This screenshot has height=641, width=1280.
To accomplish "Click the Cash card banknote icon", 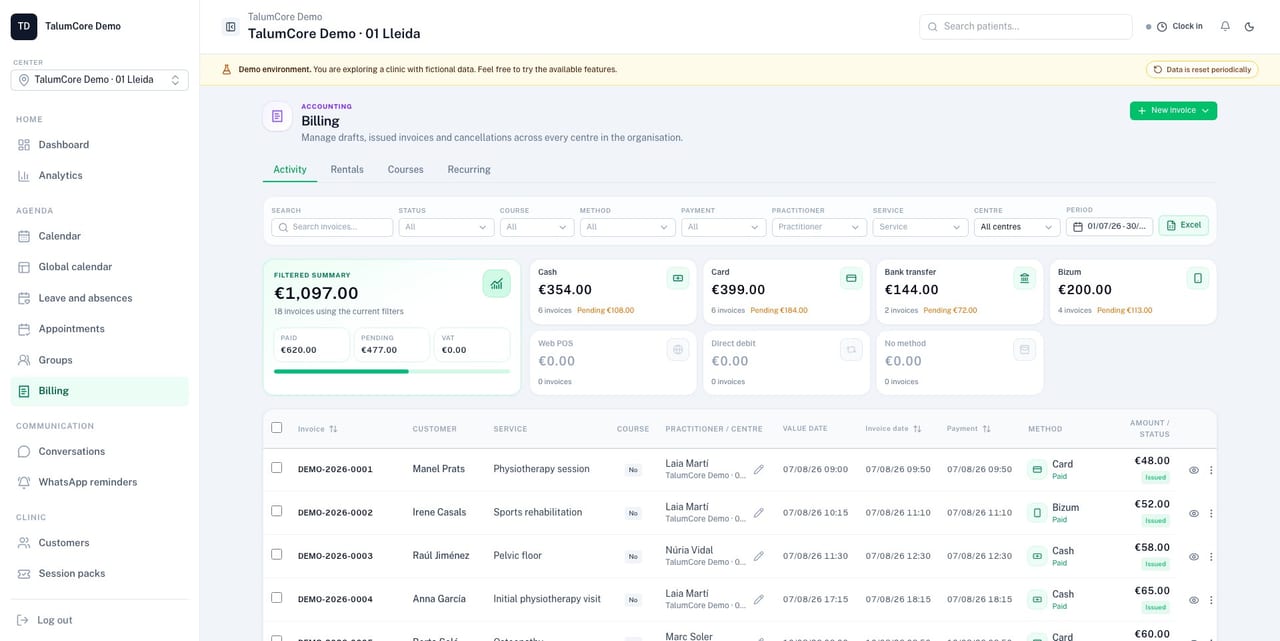I will click(x=678, y=278).
